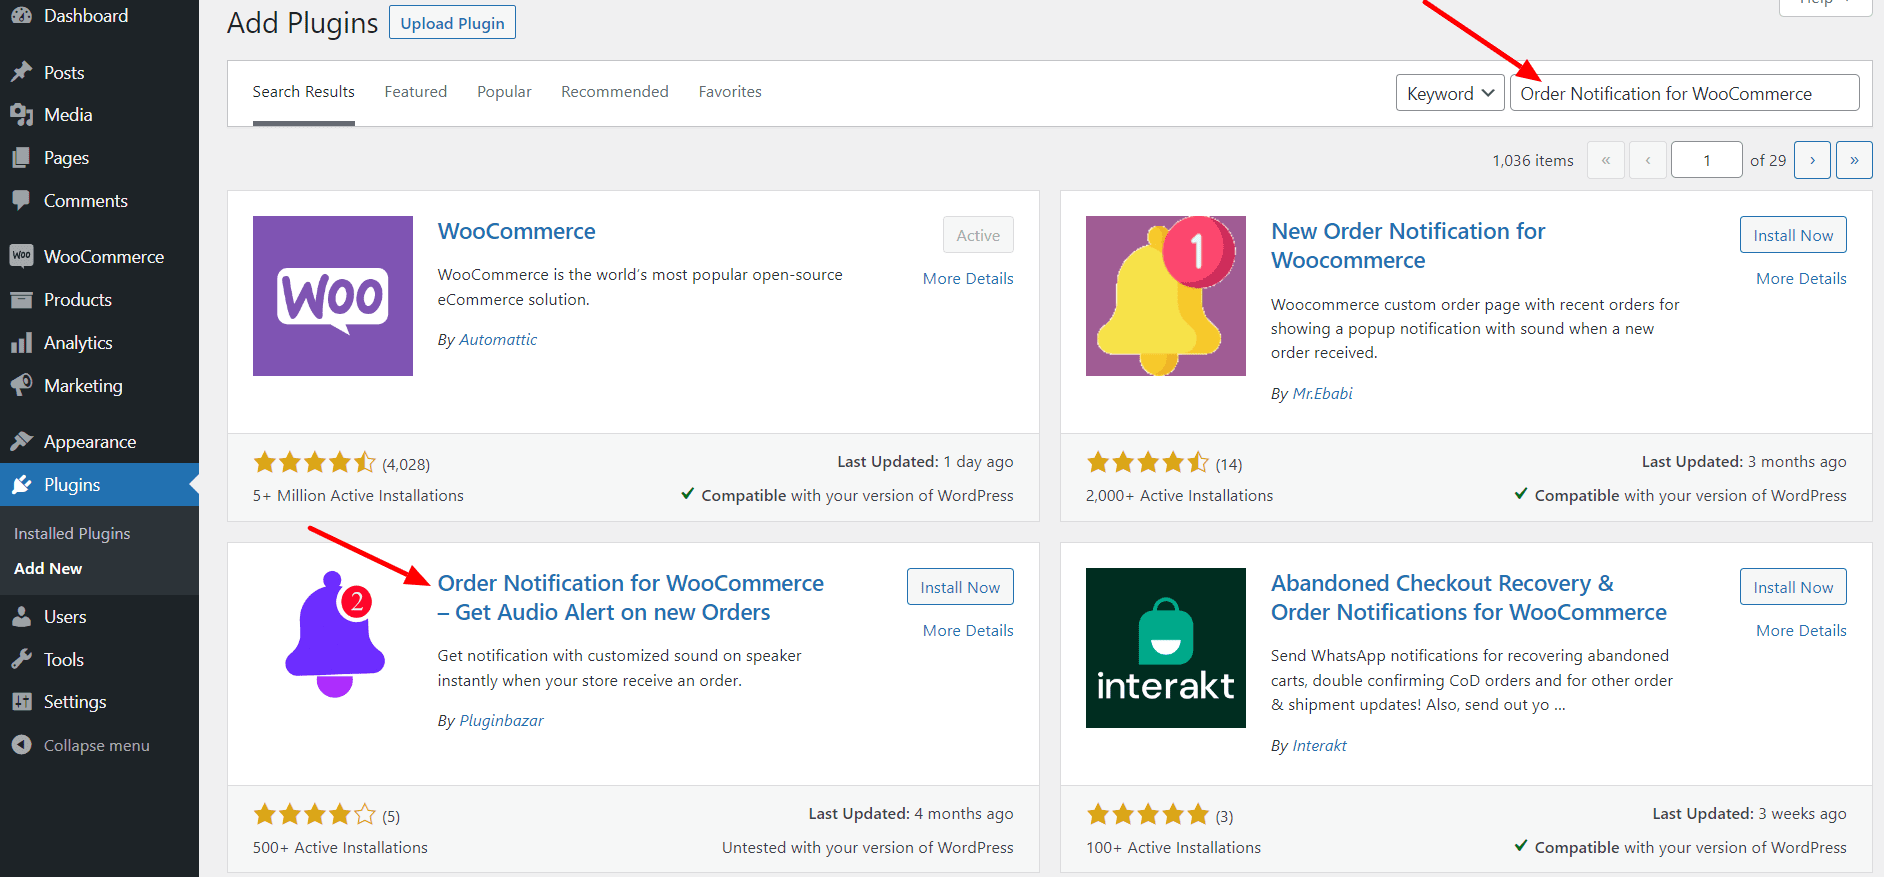
Task: Open Appearance using the paintbrush icon
Action: tap(21, 441)
